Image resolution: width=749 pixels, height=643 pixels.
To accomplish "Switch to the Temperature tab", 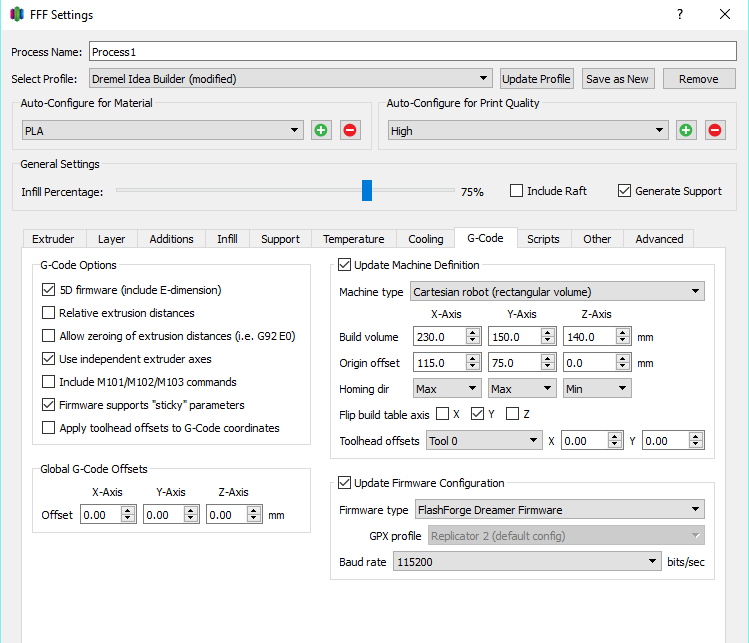I will 353,239.
